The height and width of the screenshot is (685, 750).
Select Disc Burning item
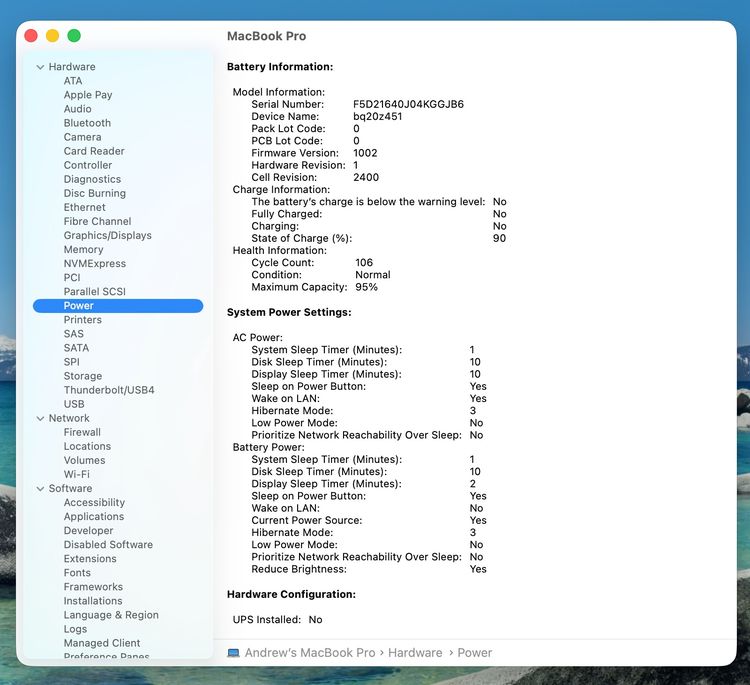pos(95,193)
